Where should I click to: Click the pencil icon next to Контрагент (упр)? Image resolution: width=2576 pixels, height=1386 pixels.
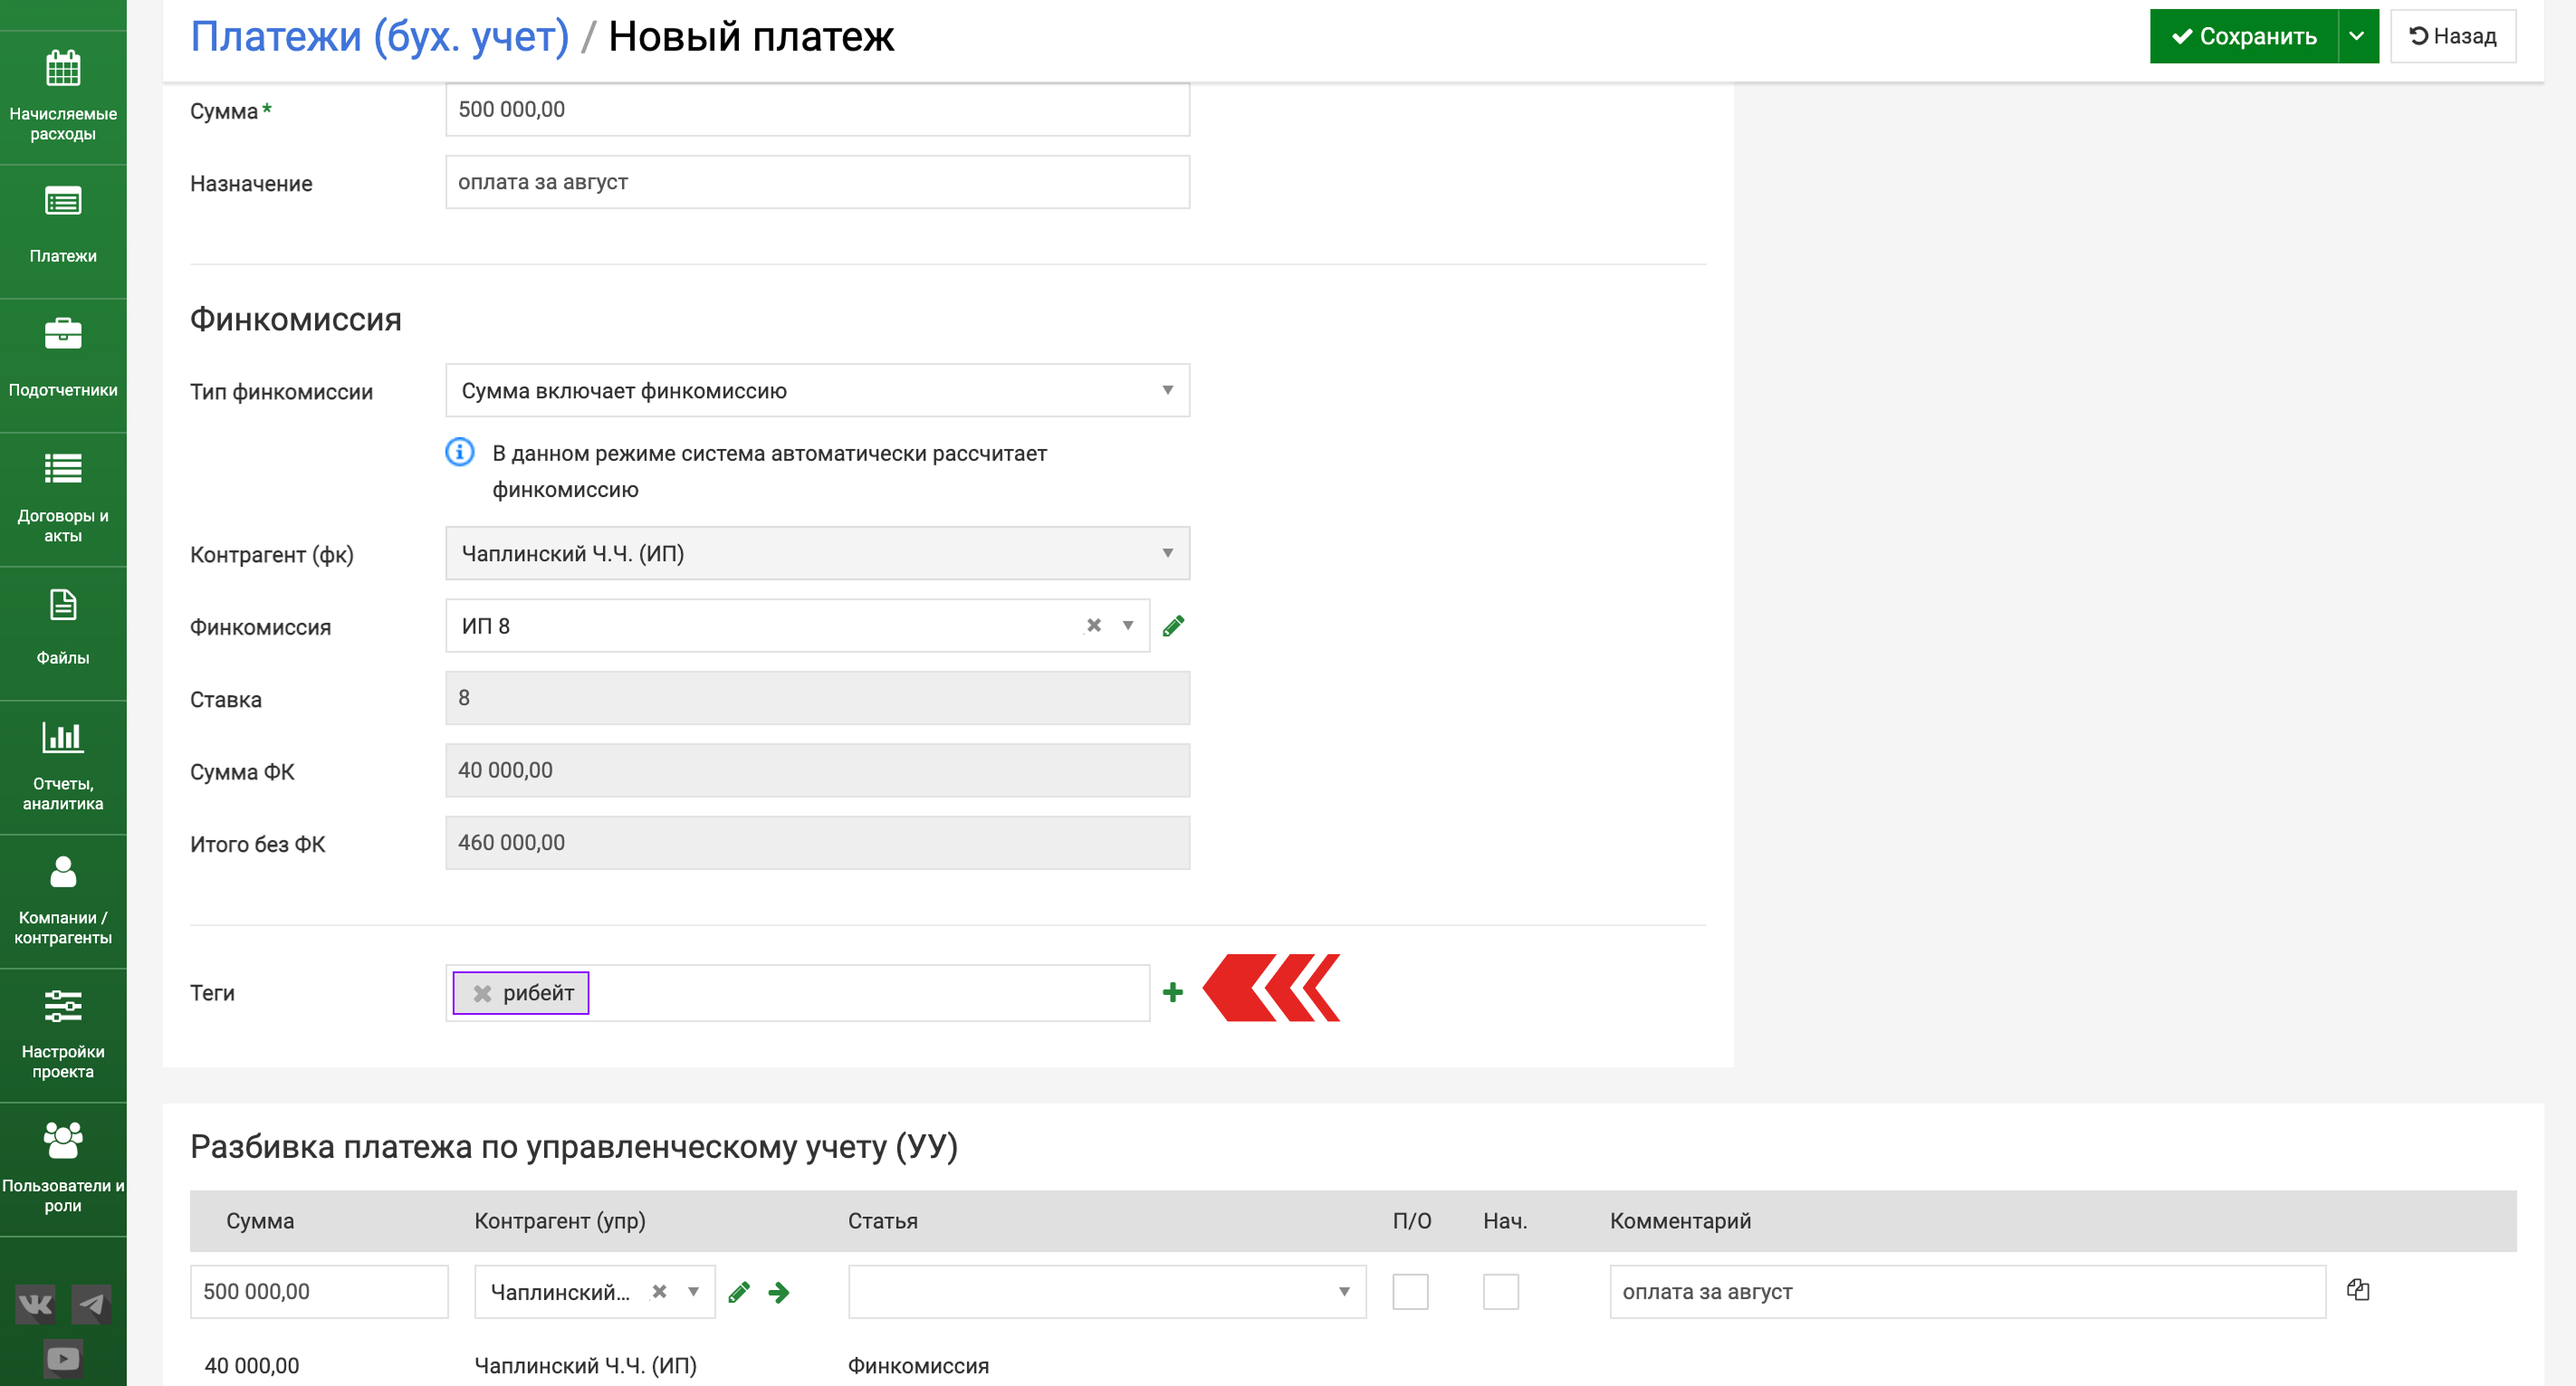(x=739, y=1292)
